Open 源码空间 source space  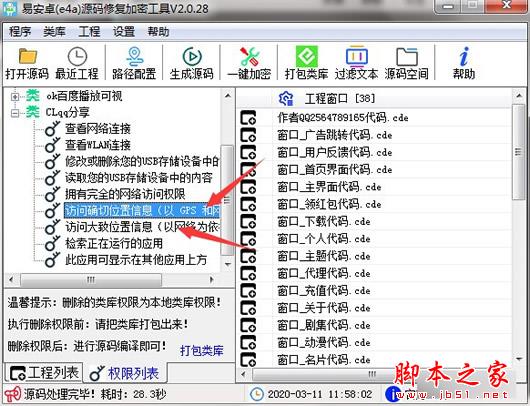coord(406,63)
